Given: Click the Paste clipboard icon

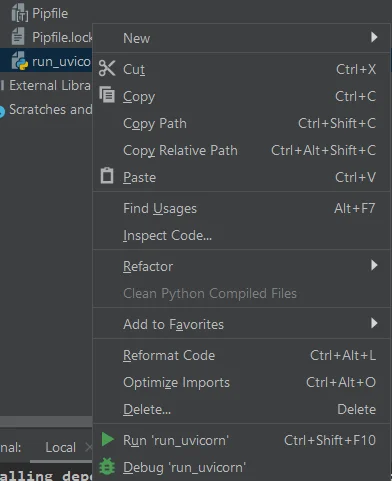Looking at the screenshot, I should tap(107, 175).
